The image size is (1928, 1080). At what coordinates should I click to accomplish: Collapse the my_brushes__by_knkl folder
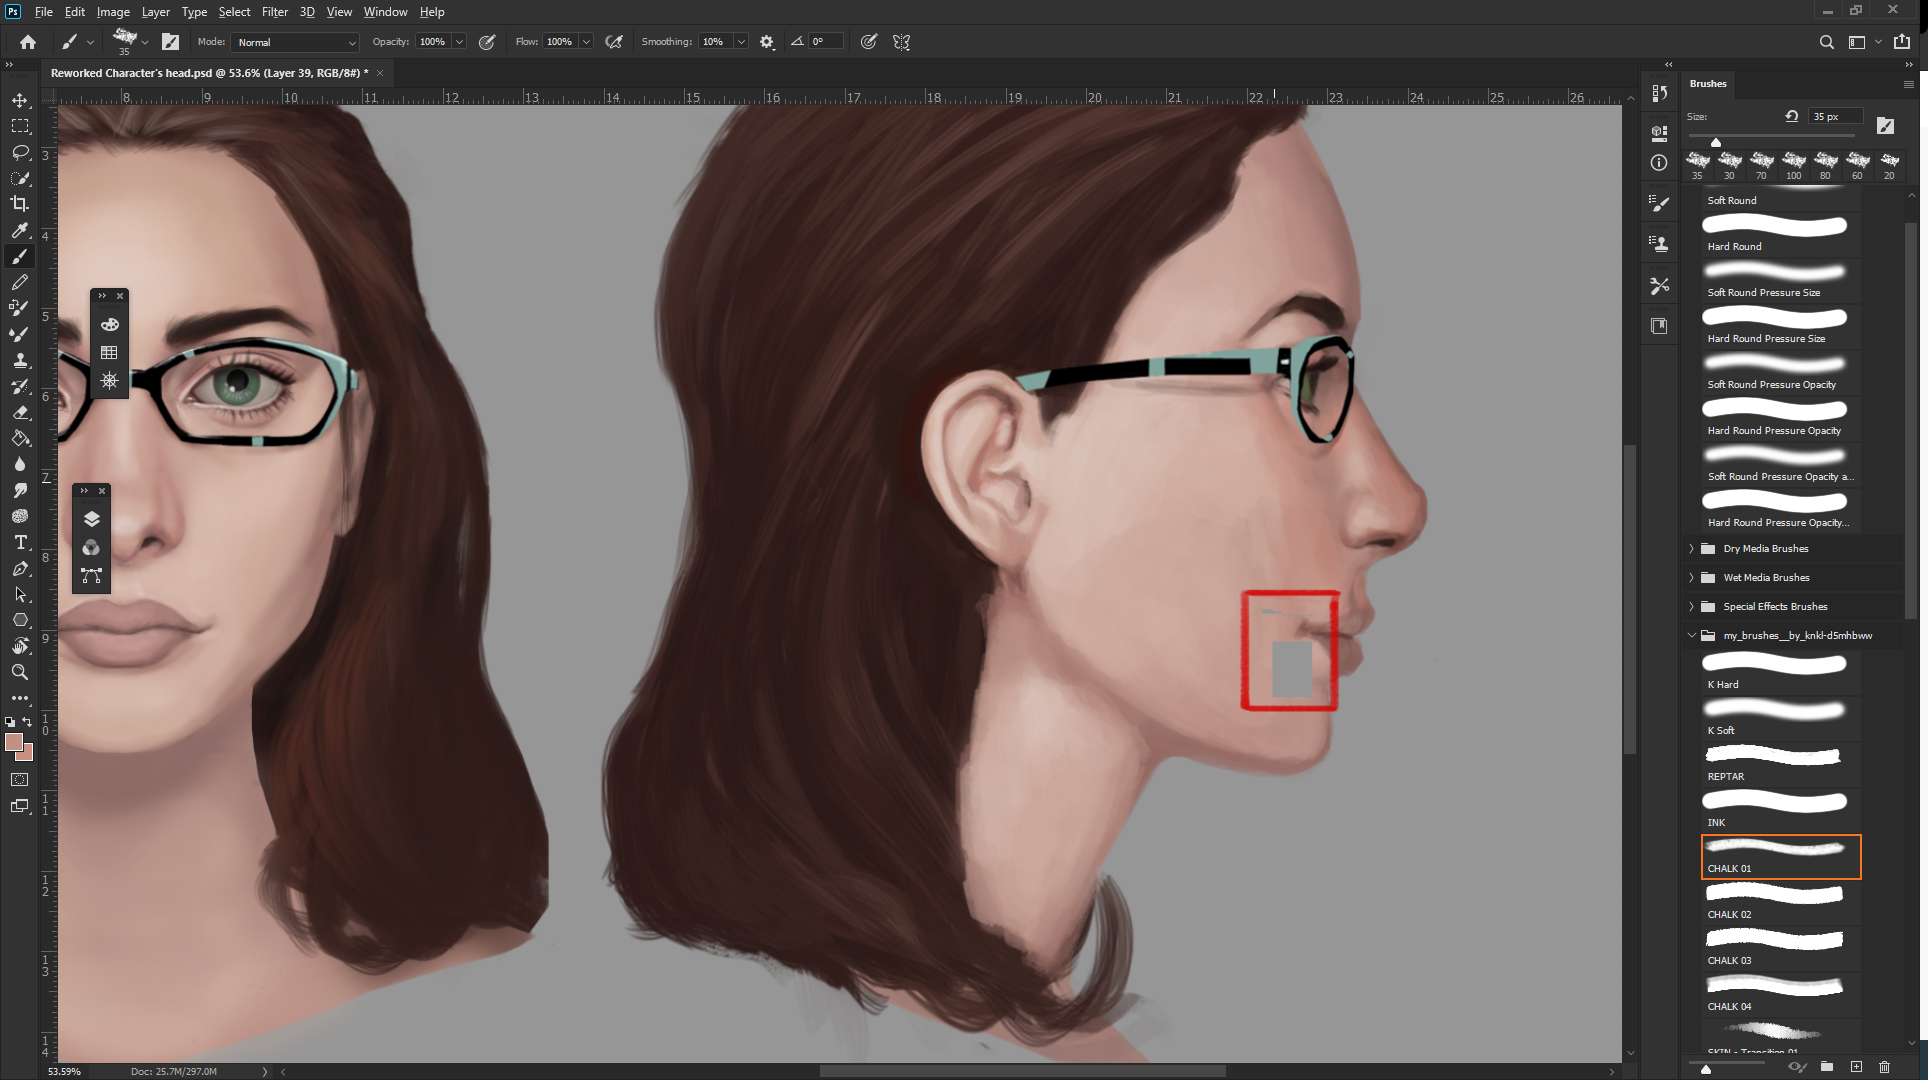(1691, 635)
